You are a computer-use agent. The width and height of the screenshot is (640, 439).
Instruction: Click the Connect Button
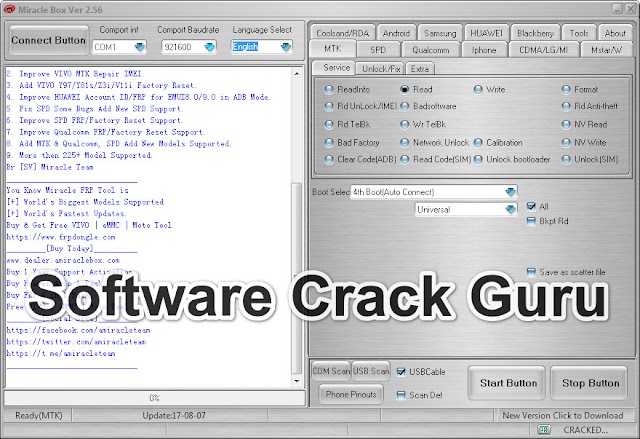tap(49, 40)
